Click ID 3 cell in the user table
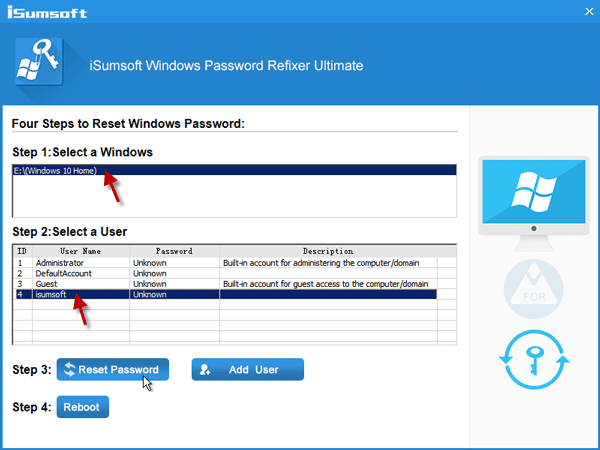Image resolution: width=600 pixels, height=450 pixels. 23,284
